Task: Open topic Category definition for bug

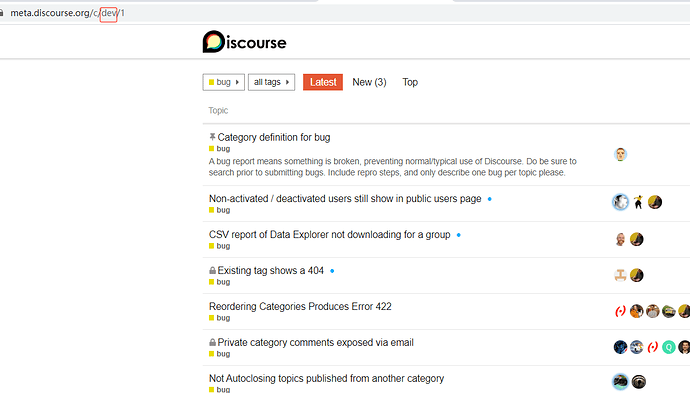Action: tap(274, 137)
